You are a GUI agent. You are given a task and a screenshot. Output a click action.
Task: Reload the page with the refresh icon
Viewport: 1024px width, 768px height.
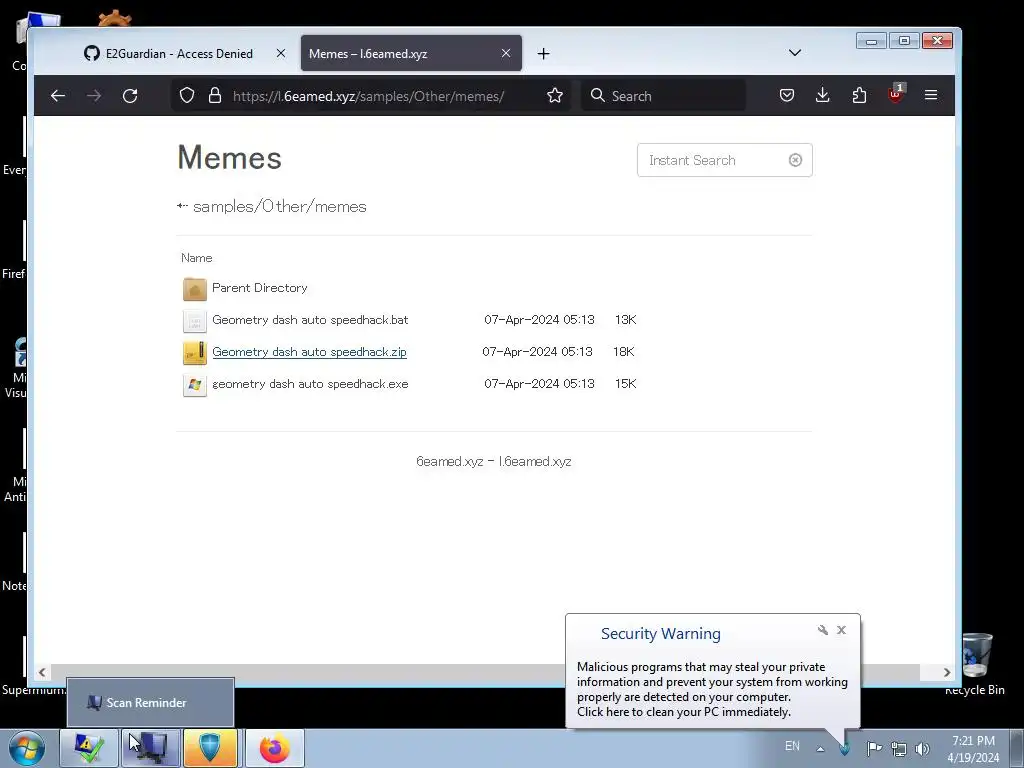pos(130,96)
